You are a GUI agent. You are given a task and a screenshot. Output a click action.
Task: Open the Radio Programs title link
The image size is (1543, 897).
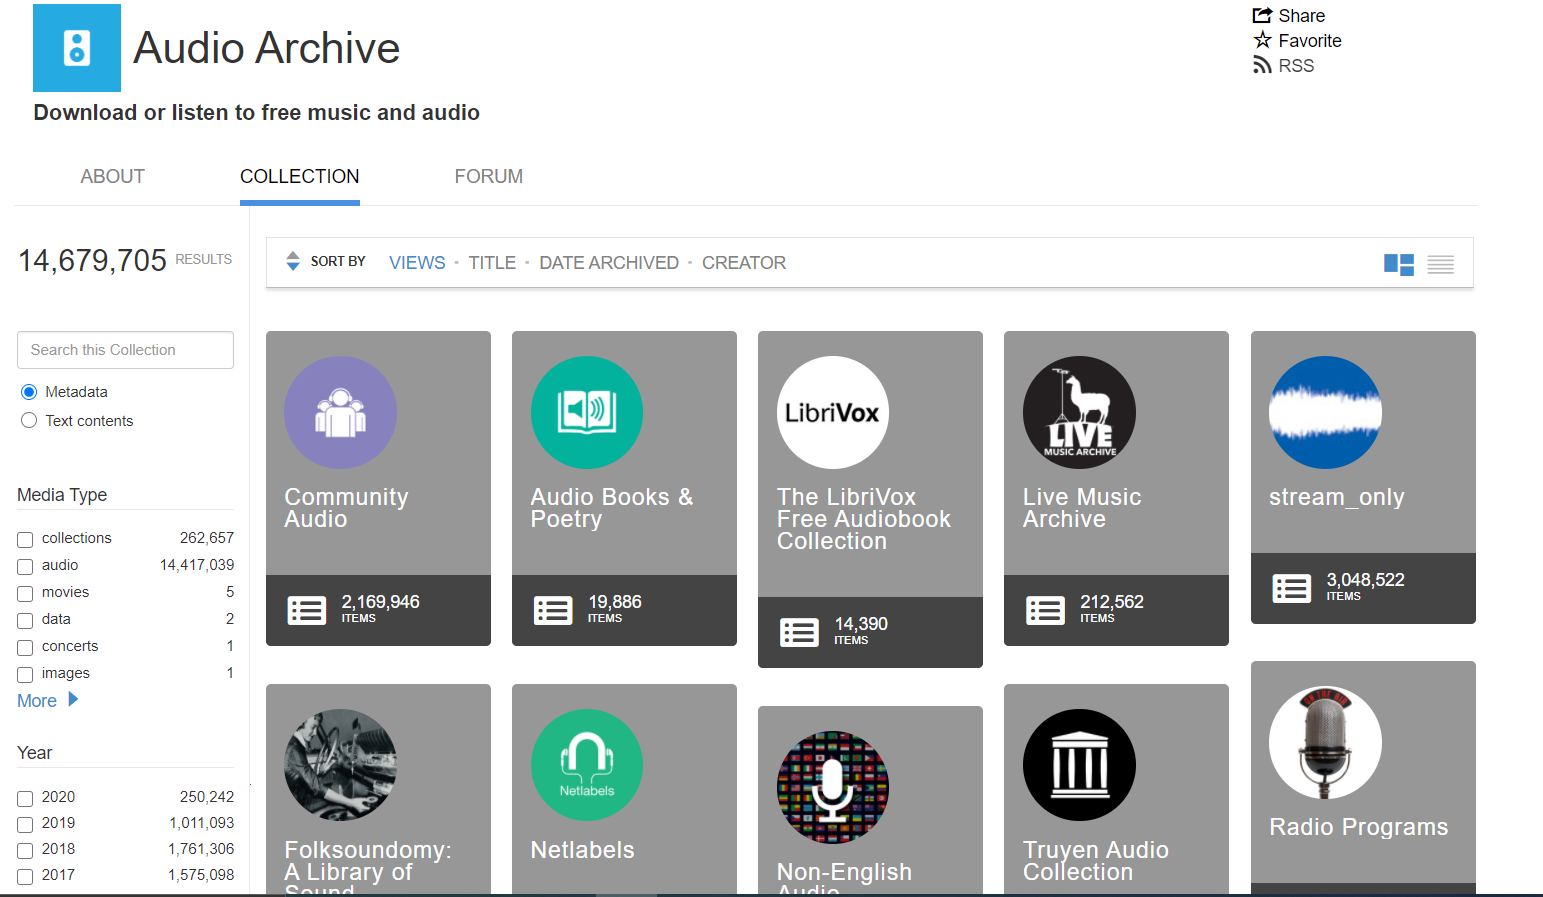(x=1358, y=827)
